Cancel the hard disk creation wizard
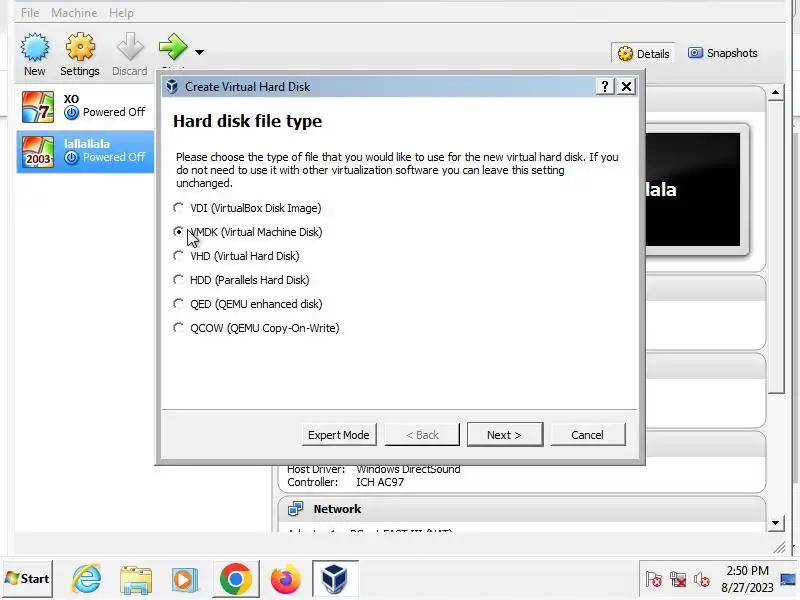The image size is (800, 600). point(588,435)
